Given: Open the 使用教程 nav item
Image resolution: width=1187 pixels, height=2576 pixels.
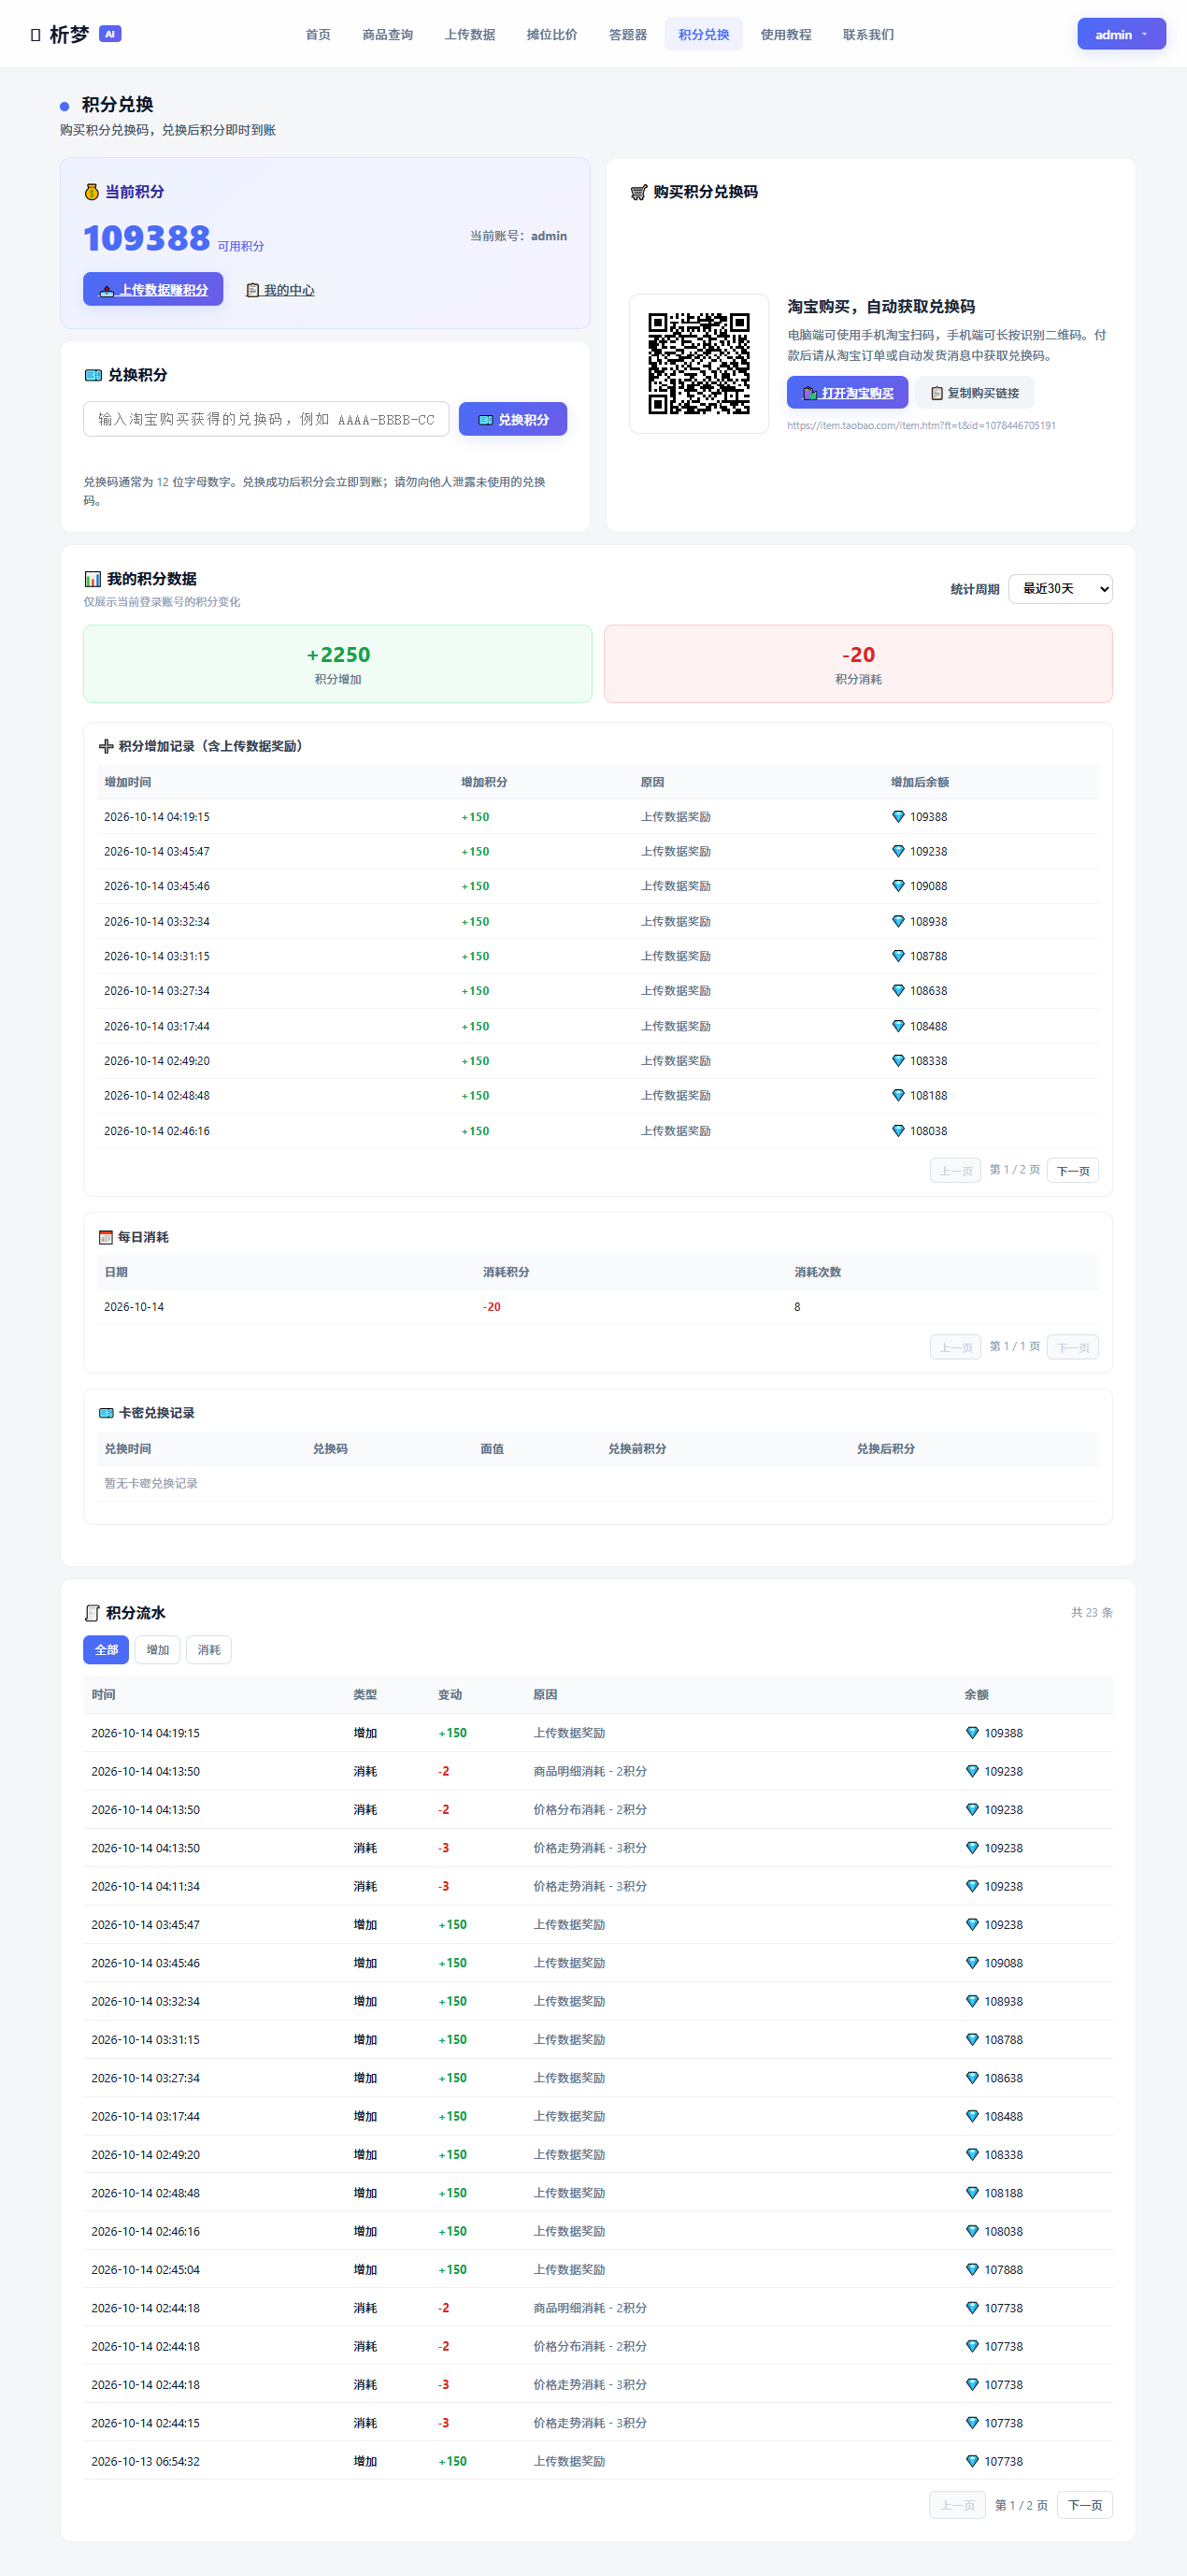Looking at the screenshot, I should (x=786, y=34).
